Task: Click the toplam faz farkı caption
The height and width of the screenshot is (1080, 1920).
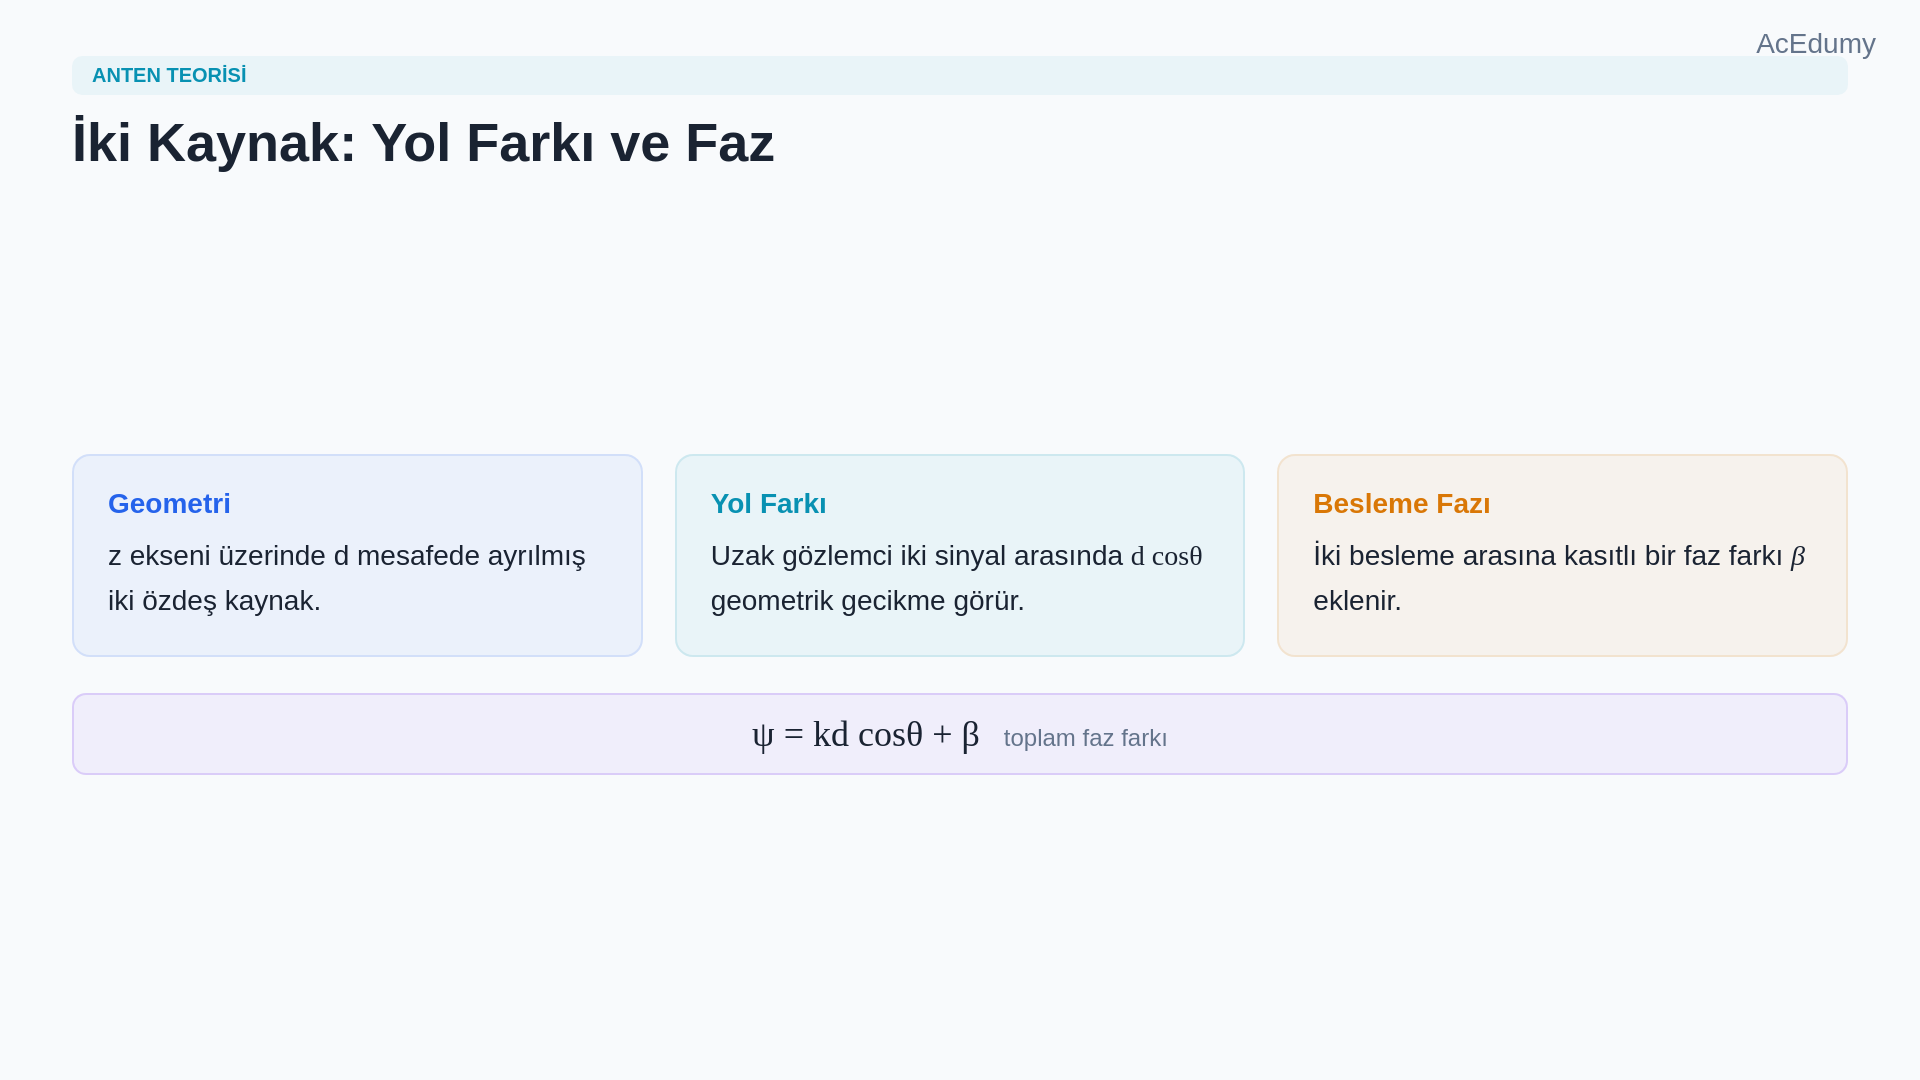Action: pos(1085,738)
